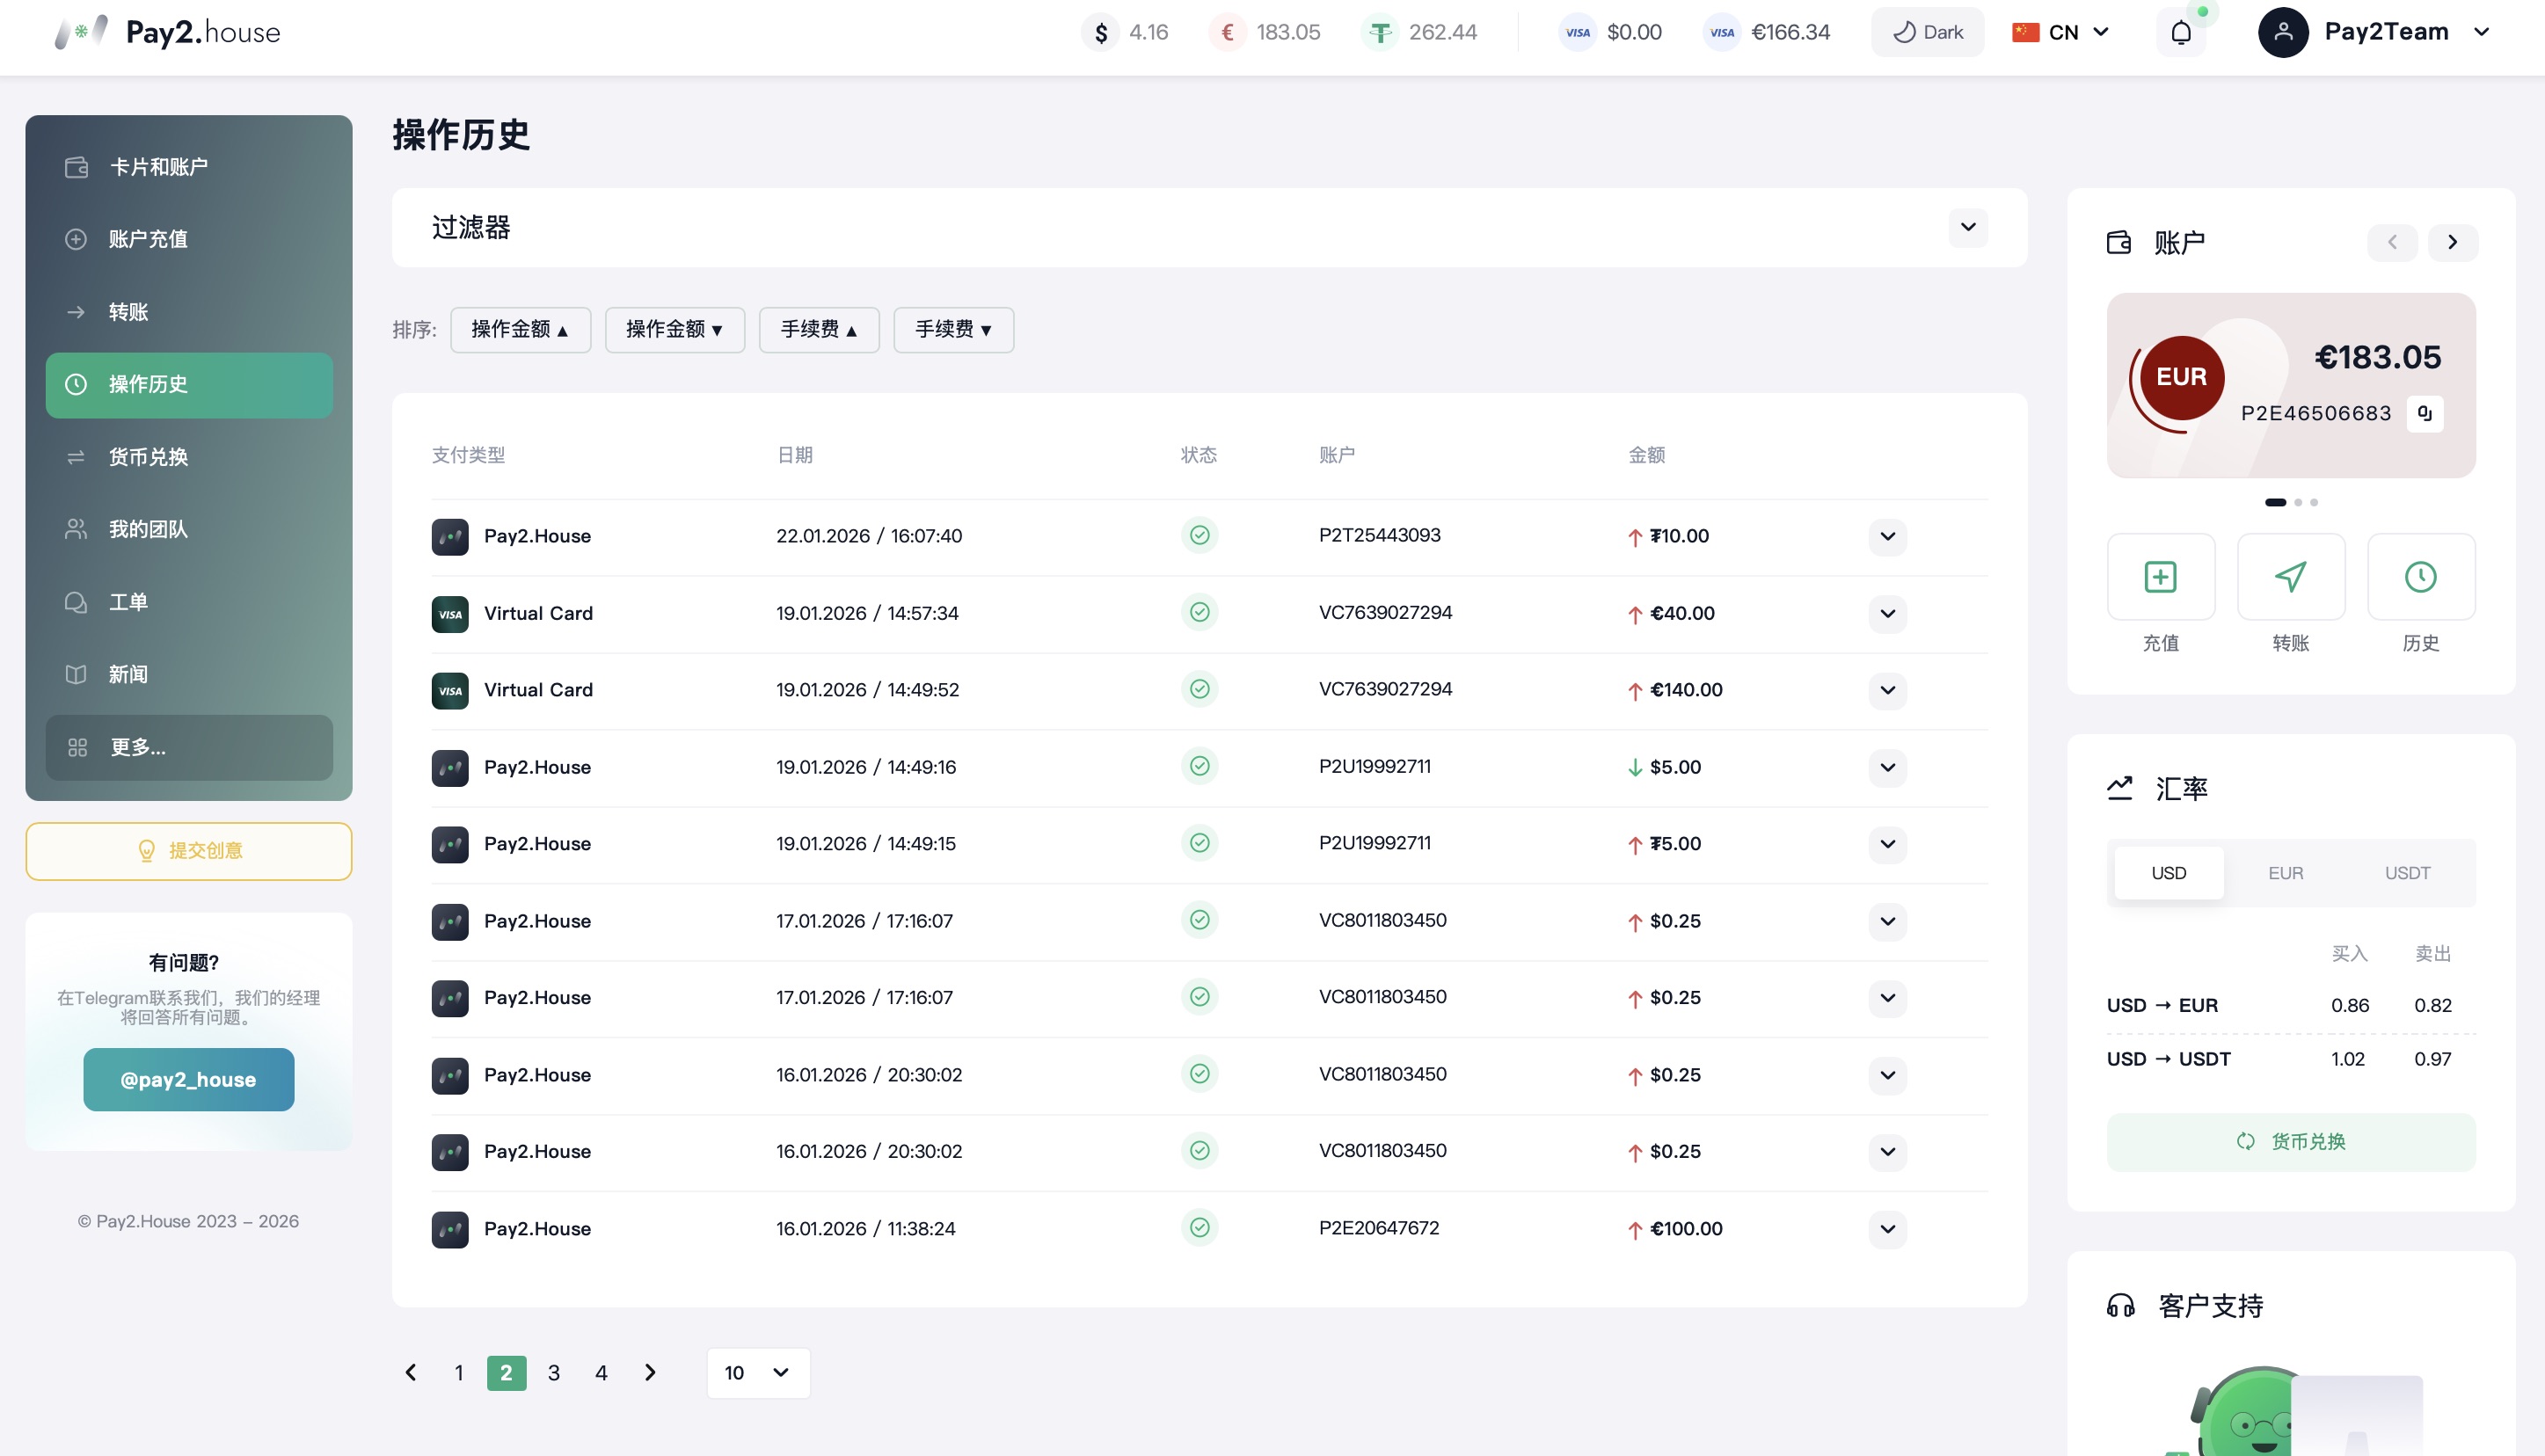Click the @pay2_house Telegram button
The image size is (2545, 1456).
pos(189,1079)
